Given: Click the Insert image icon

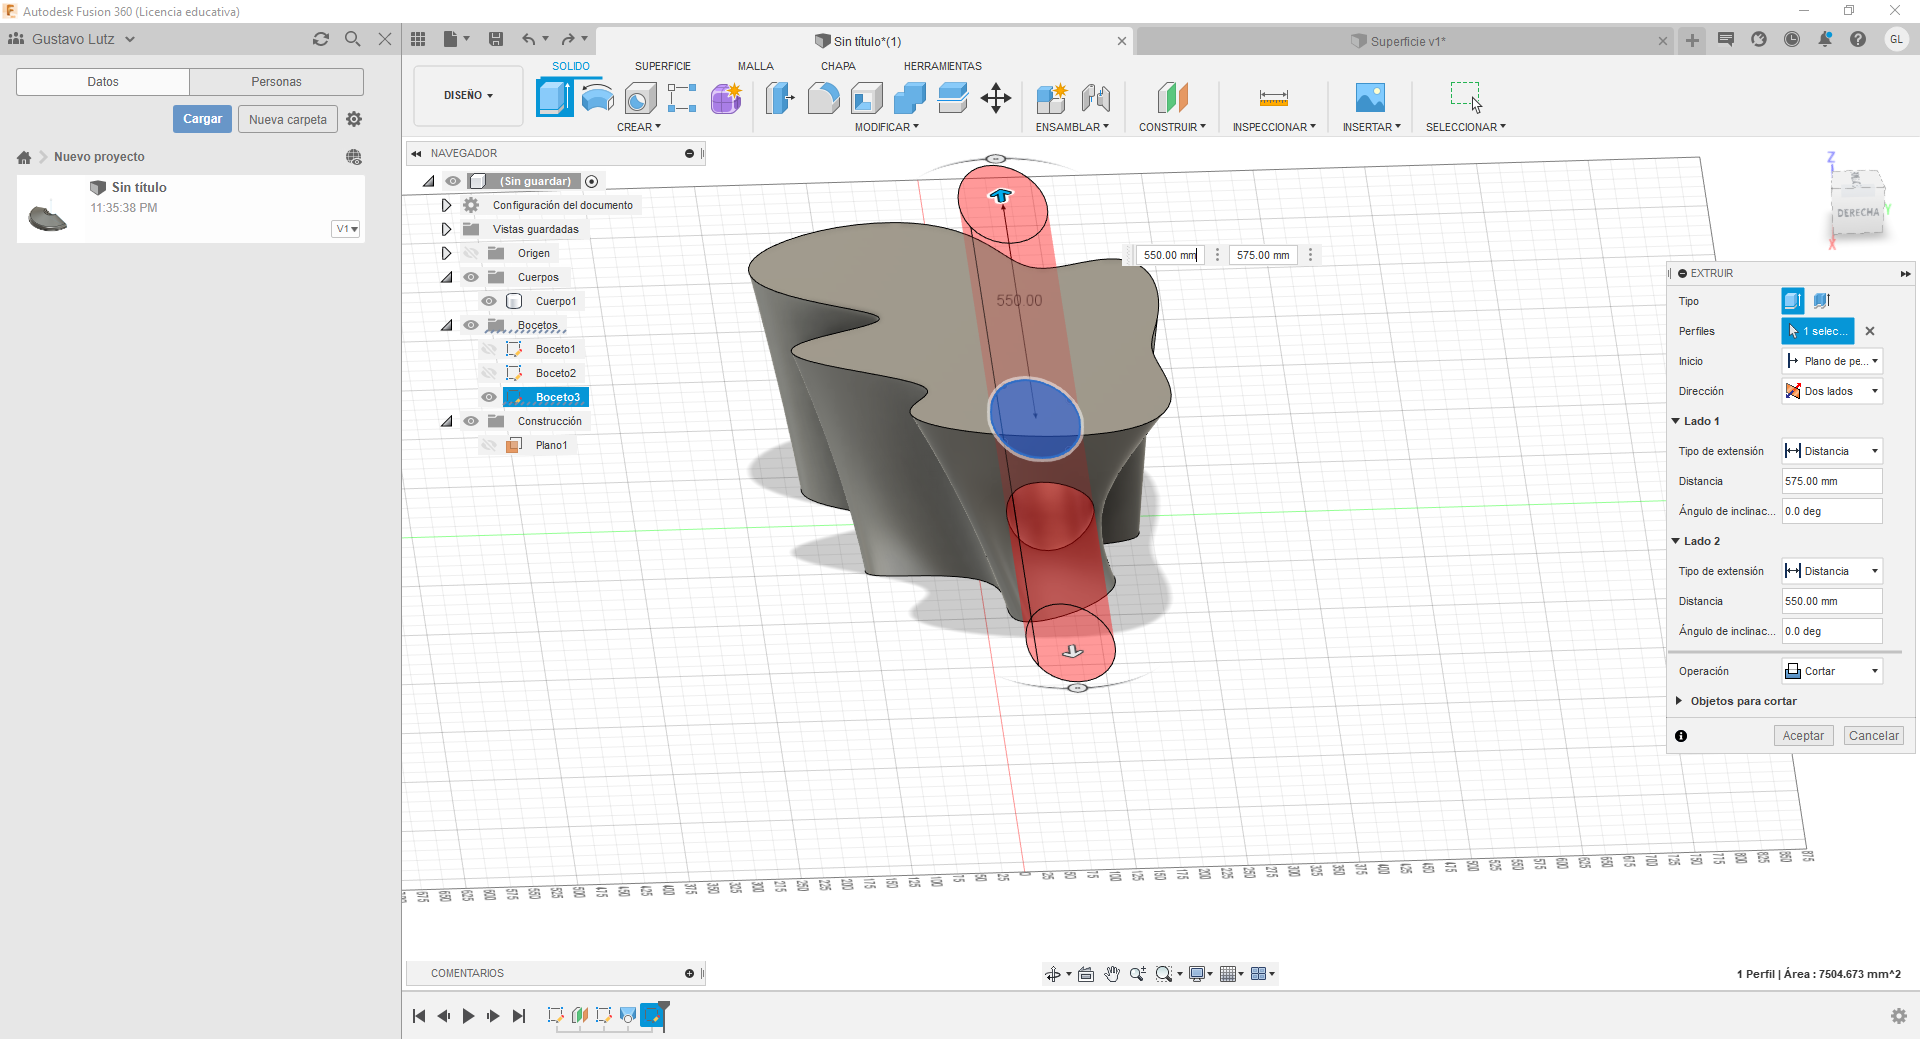Looking at the screenshot, I should tap(1370, 98).
